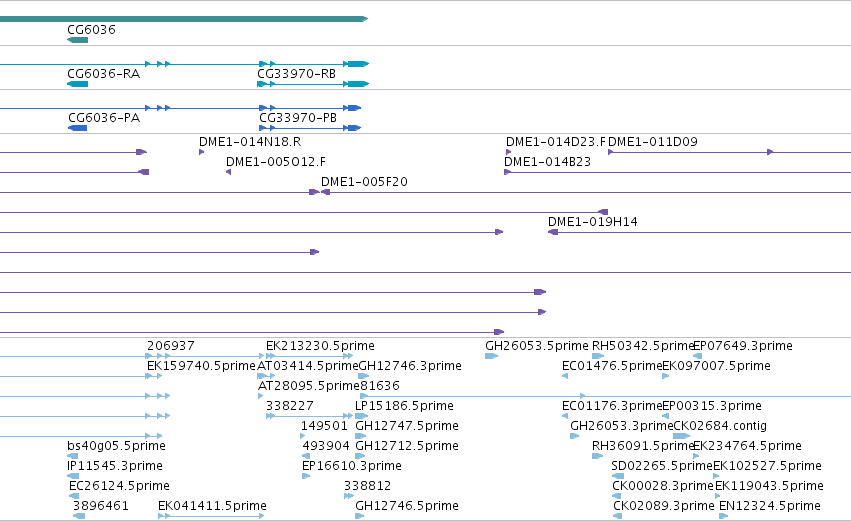Select the RH50342.5prime EST
This screenshot has height=521, width=851.
[643, 346]
